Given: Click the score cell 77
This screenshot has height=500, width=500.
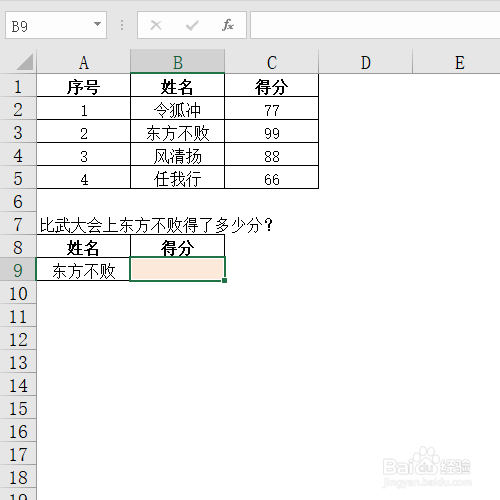Looking at the screenshot, I should (272, 109).
